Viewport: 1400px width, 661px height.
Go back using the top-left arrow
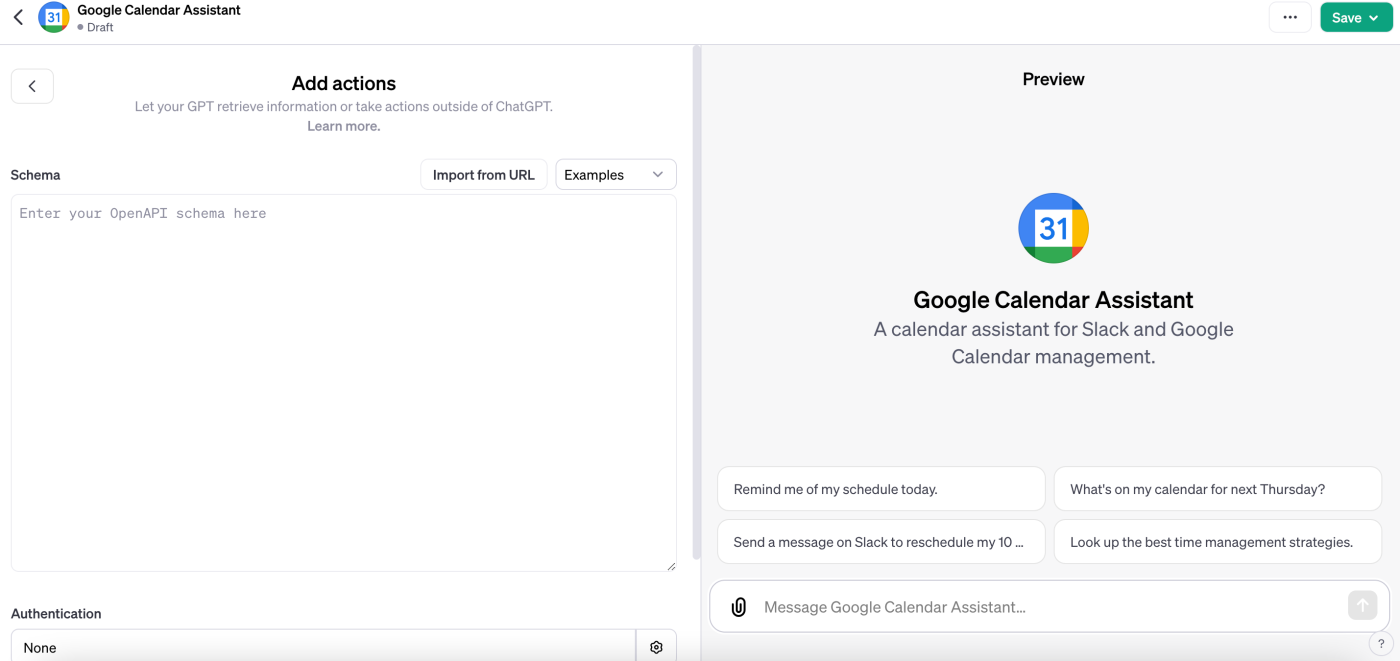point(18,17)
